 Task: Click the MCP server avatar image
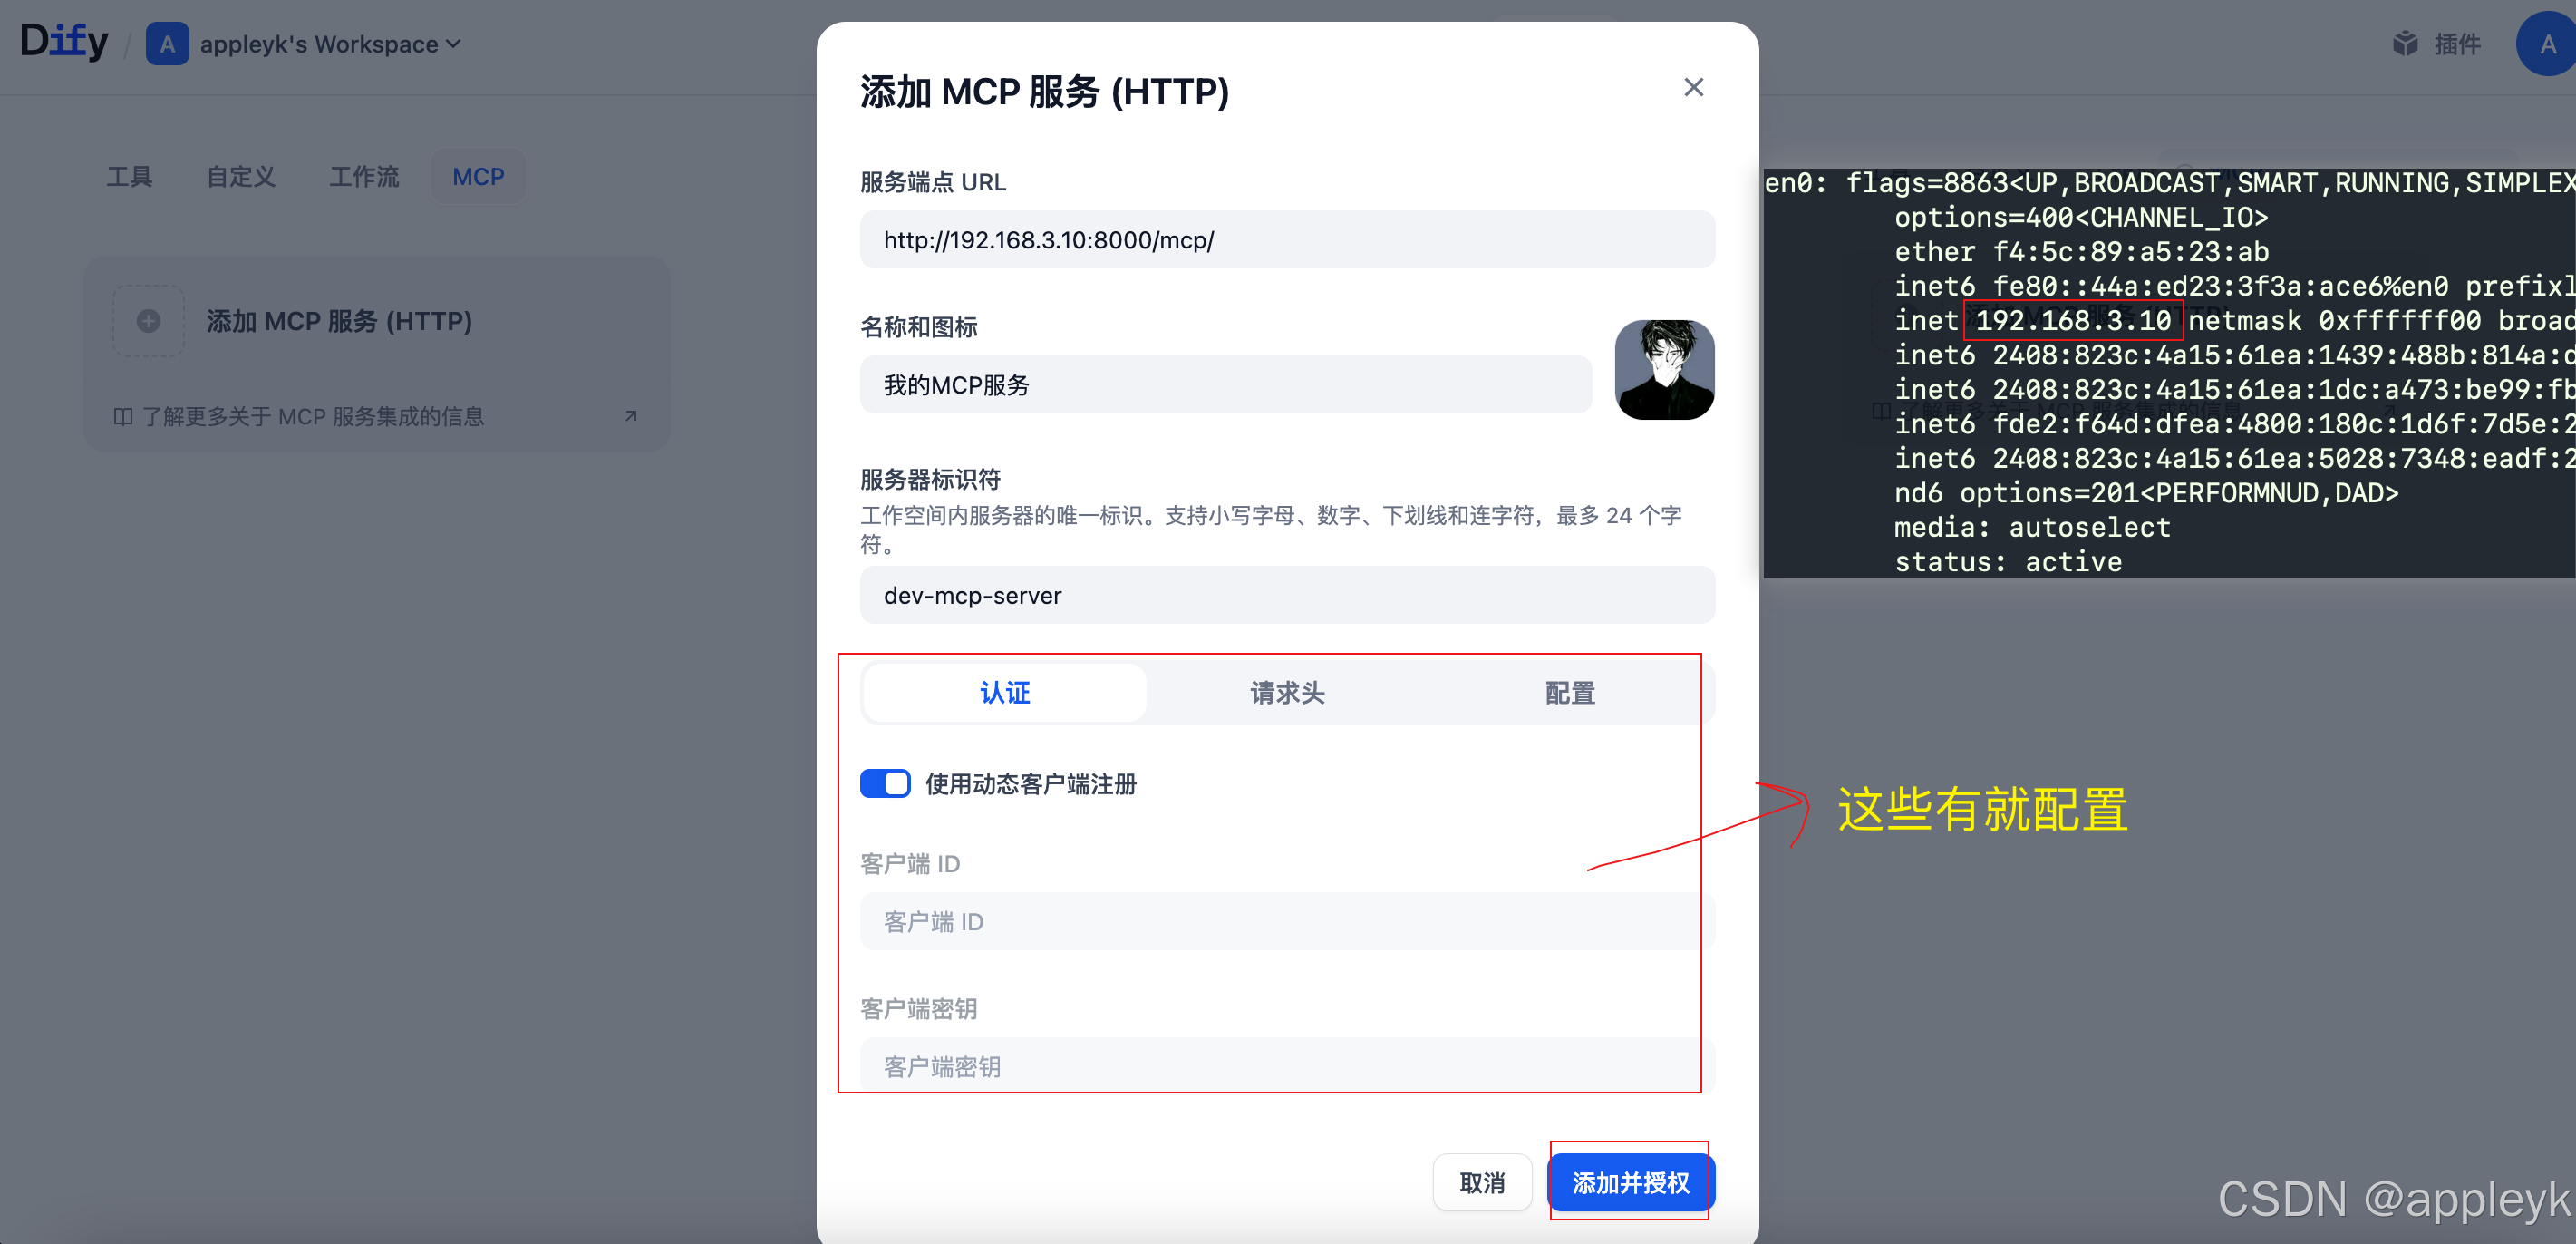[x=1664, y=370]
